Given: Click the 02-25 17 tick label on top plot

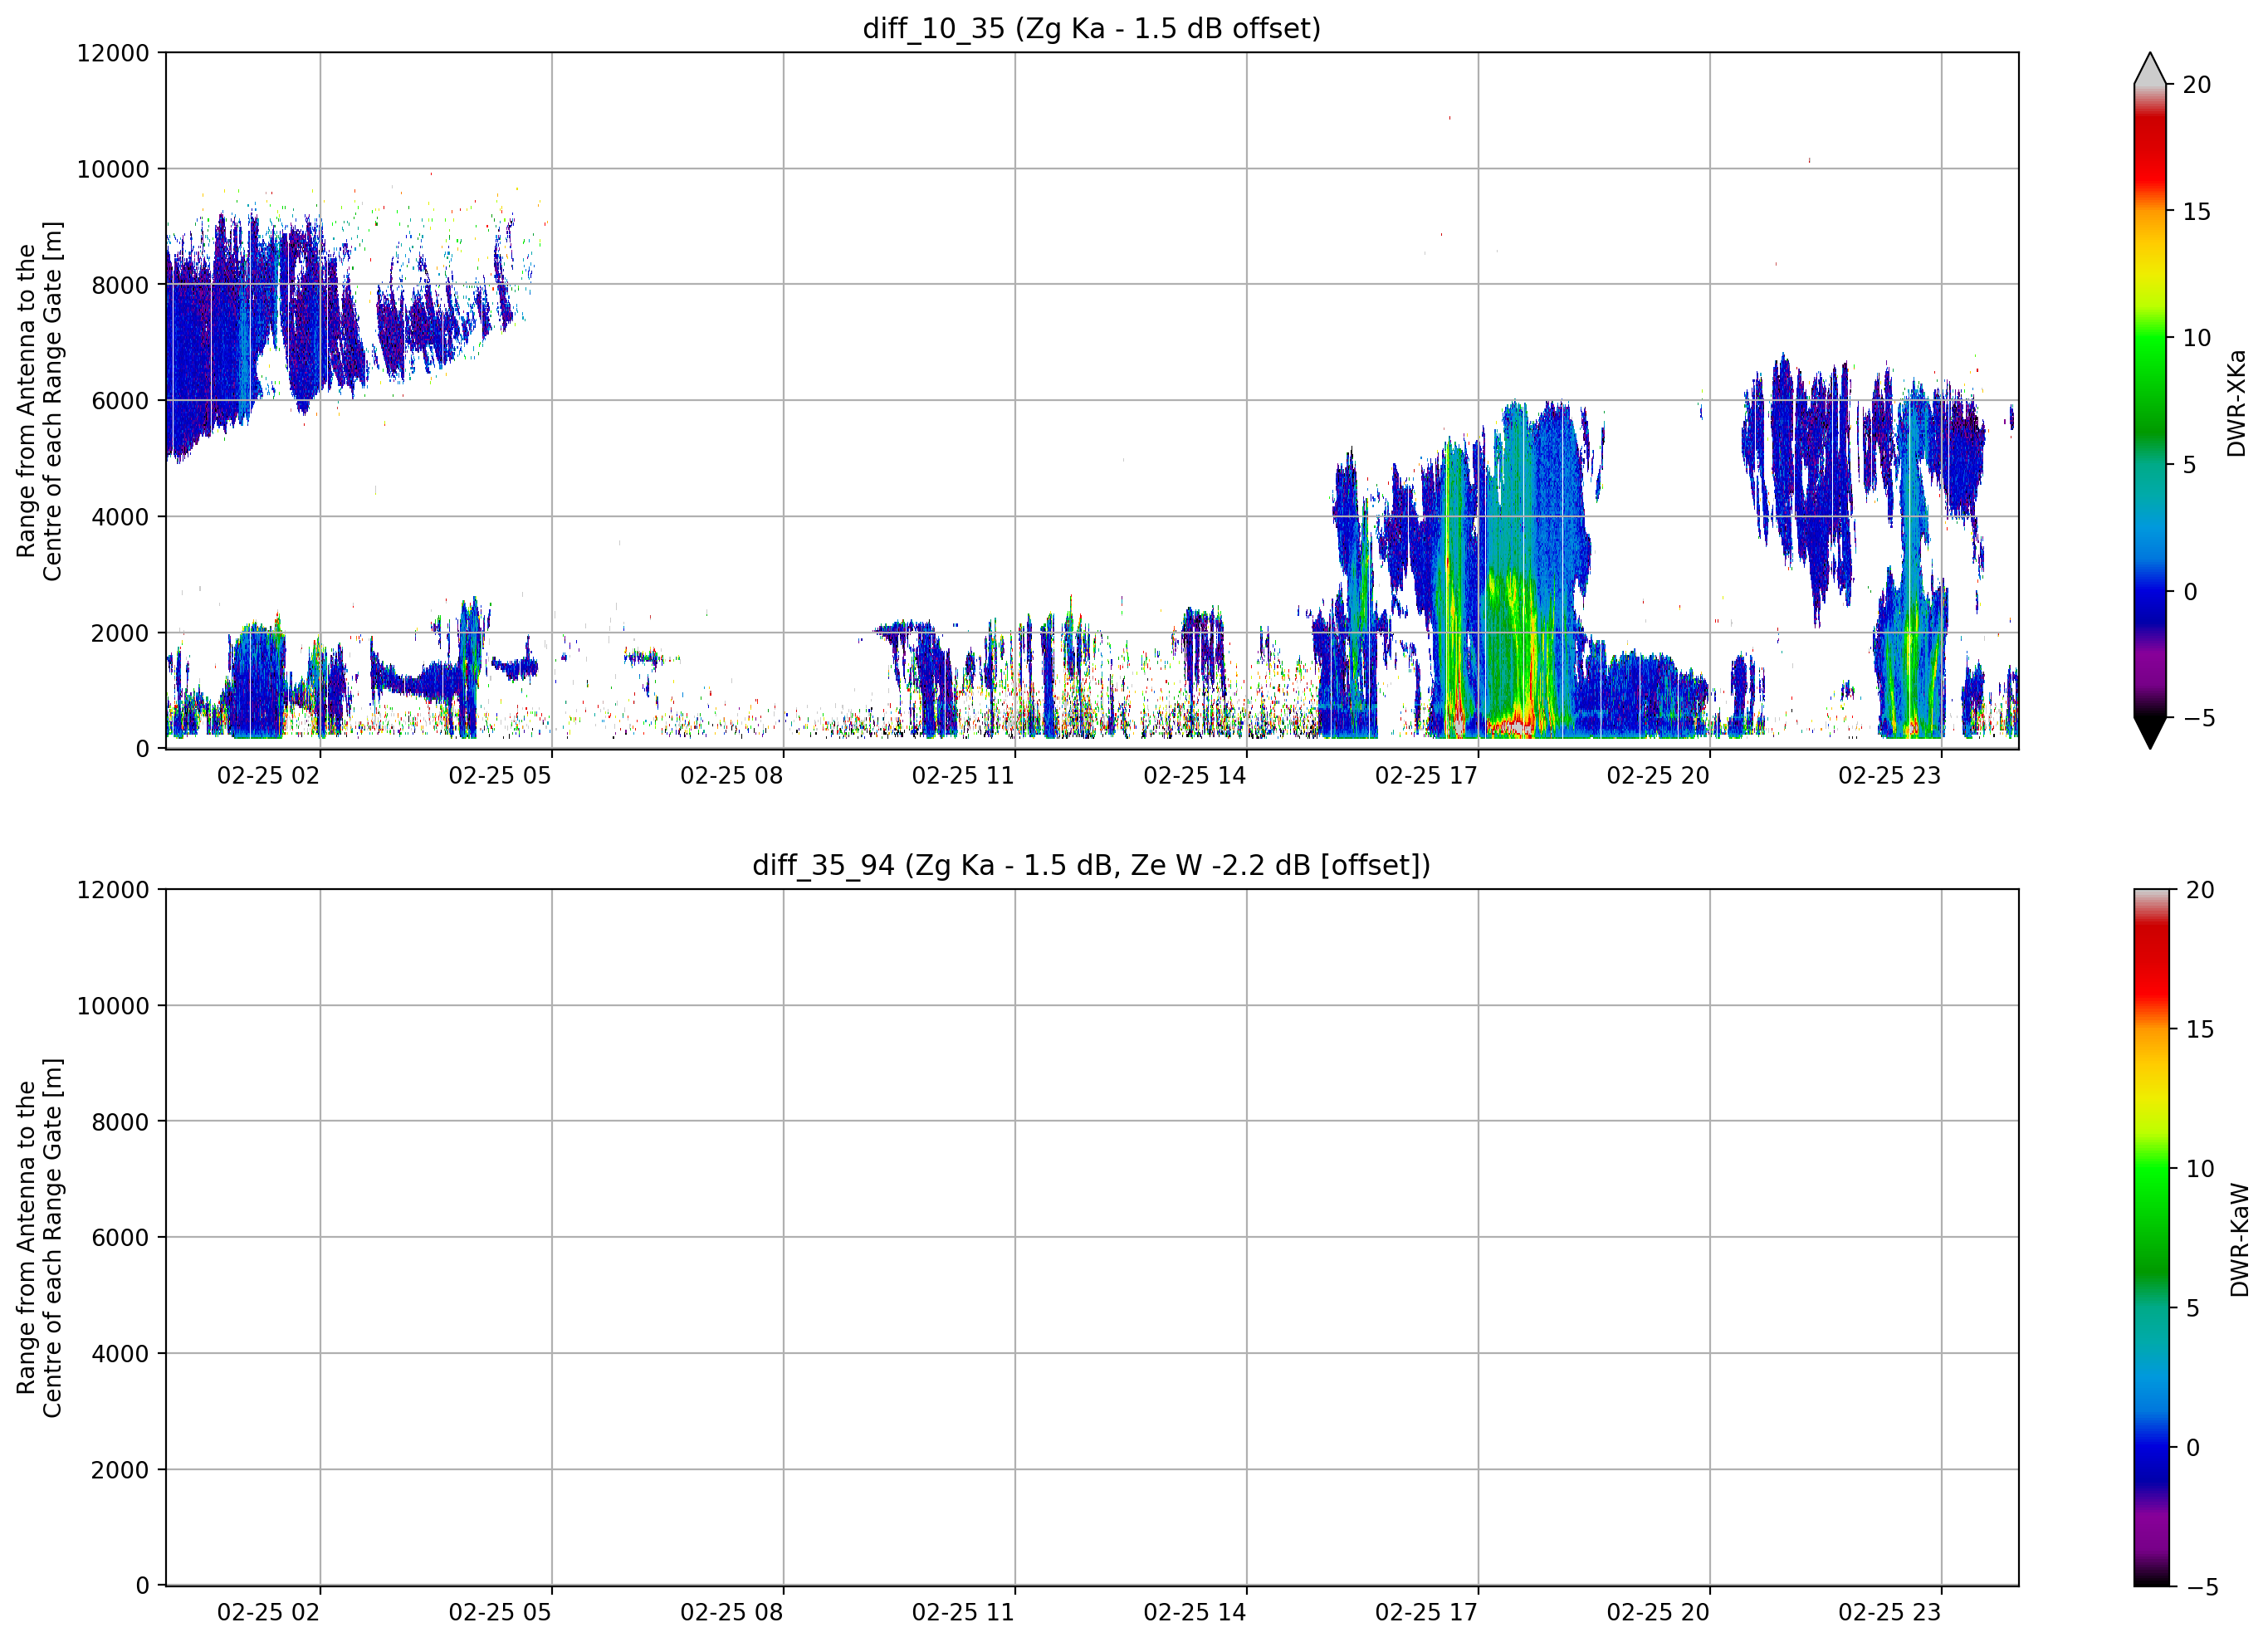Looking at the screenshot, I should click(1426, 776).
